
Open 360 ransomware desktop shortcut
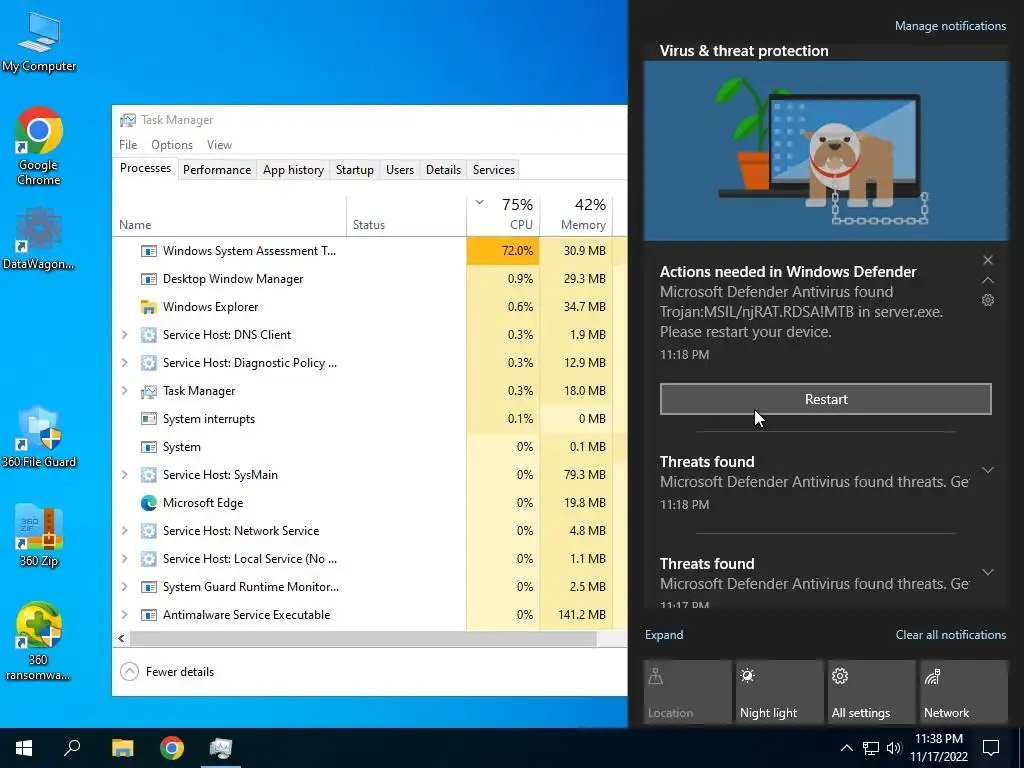click(x=39, y=641)
